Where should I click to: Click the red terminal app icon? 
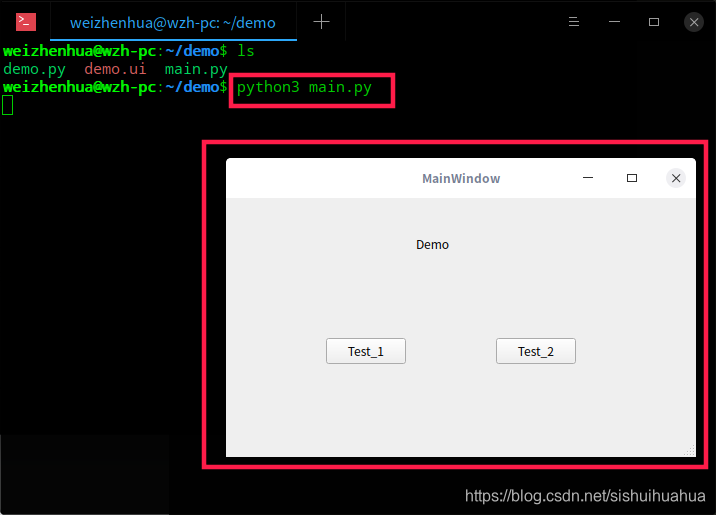pyautogui.click(x=26, y=22)
